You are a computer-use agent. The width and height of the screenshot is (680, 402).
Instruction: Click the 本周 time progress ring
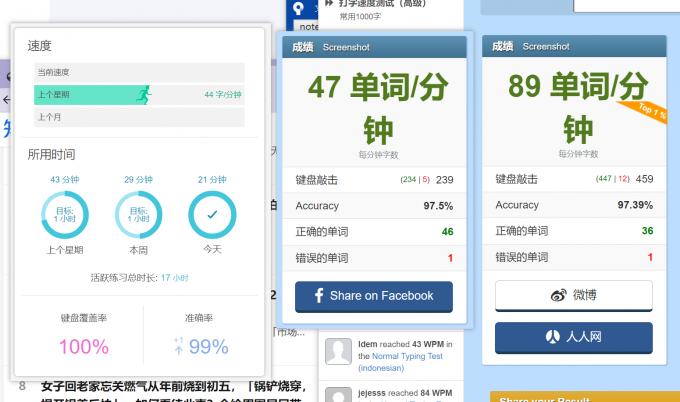pos(138,215)
